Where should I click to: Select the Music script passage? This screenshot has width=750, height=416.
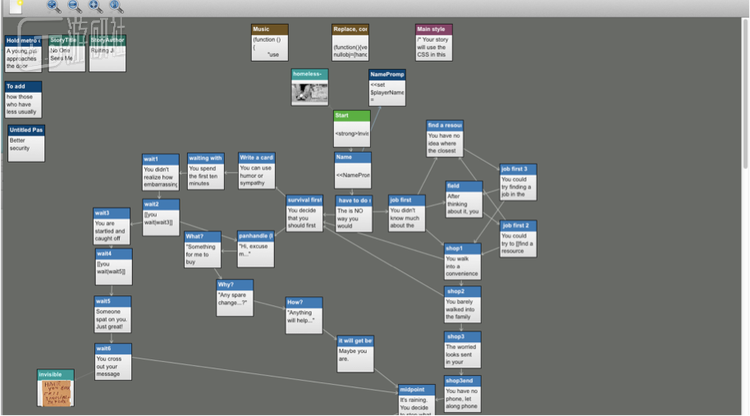269,43
